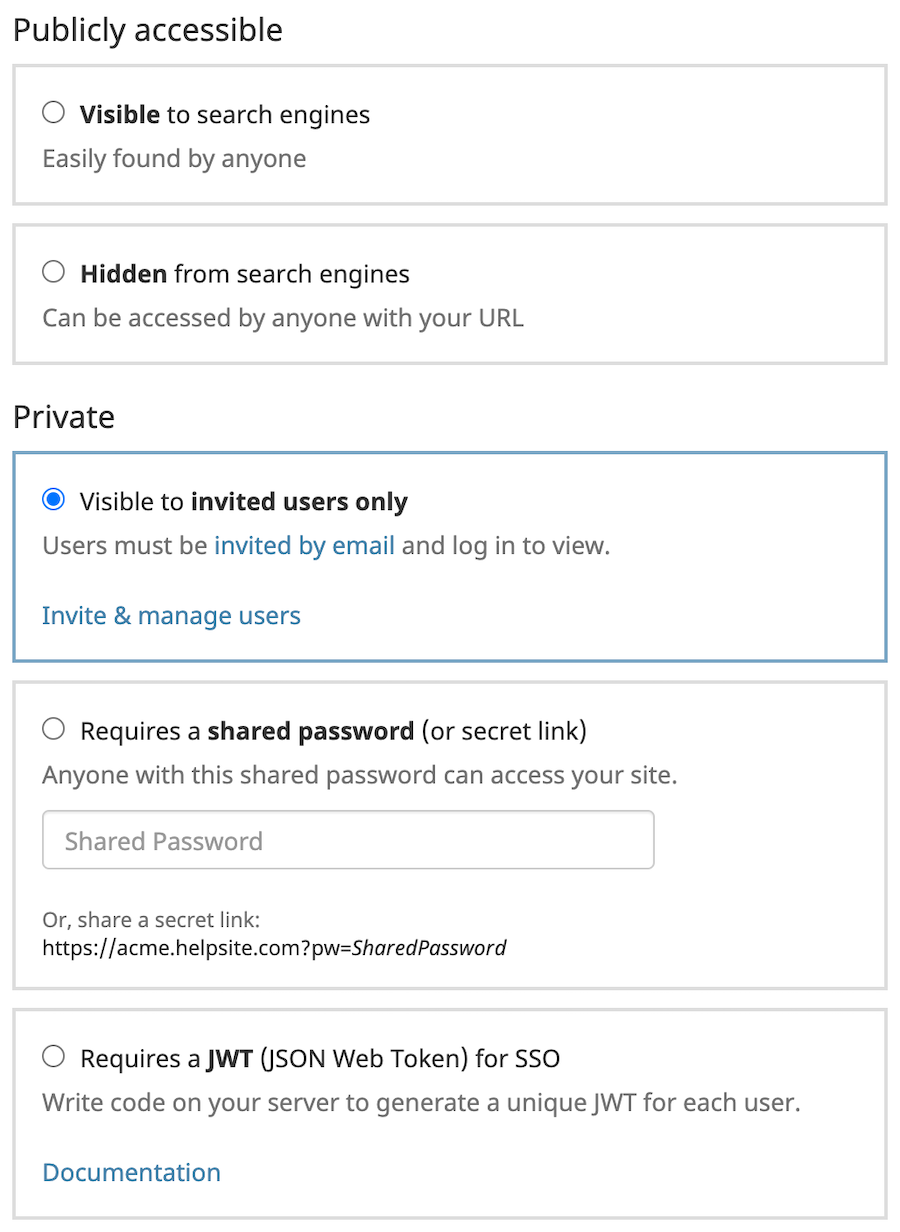Choose the invited users only radio button
The image size is (900, 1232).
(x=53, y=500)
